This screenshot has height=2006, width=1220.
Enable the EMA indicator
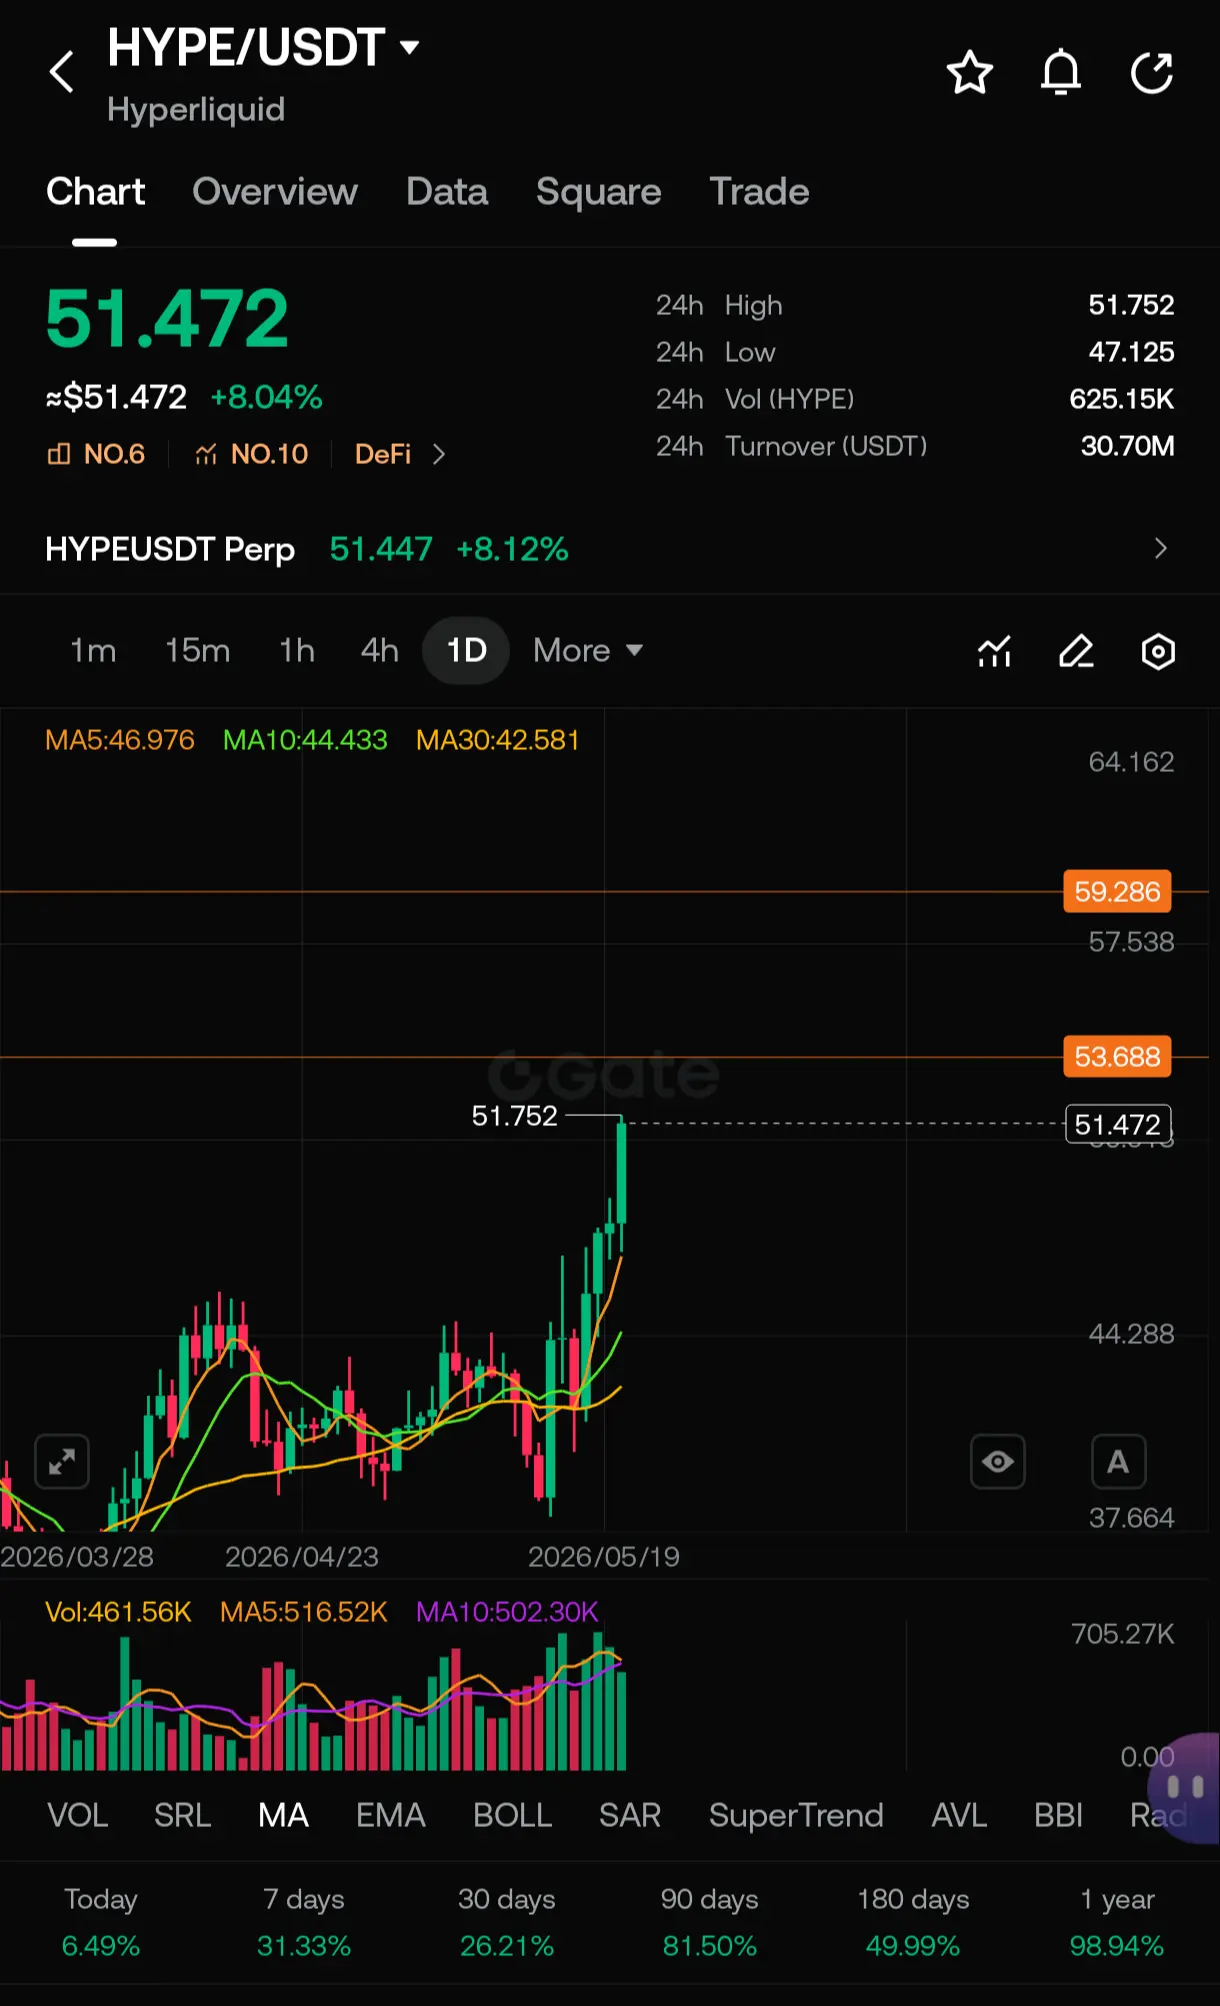[x=391, y=1815]
